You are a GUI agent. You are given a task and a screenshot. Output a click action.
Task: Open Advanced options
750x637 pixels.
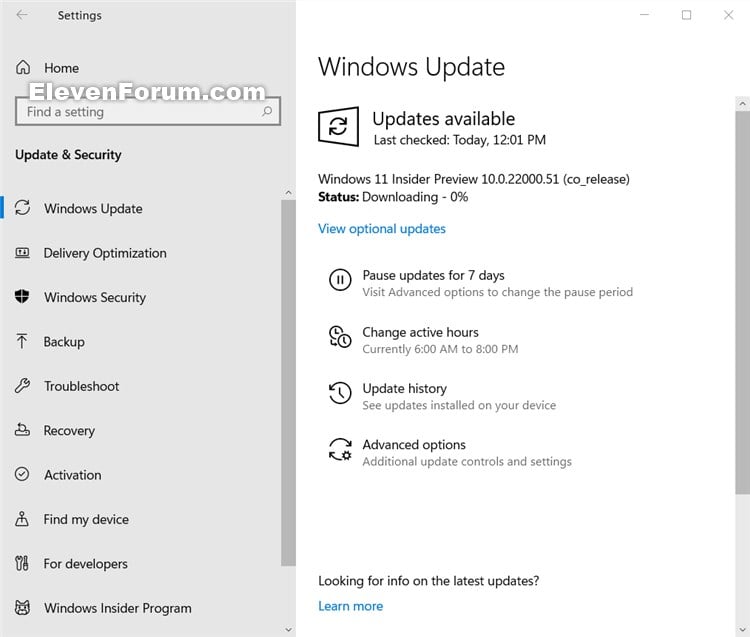[x=414, y=445]
